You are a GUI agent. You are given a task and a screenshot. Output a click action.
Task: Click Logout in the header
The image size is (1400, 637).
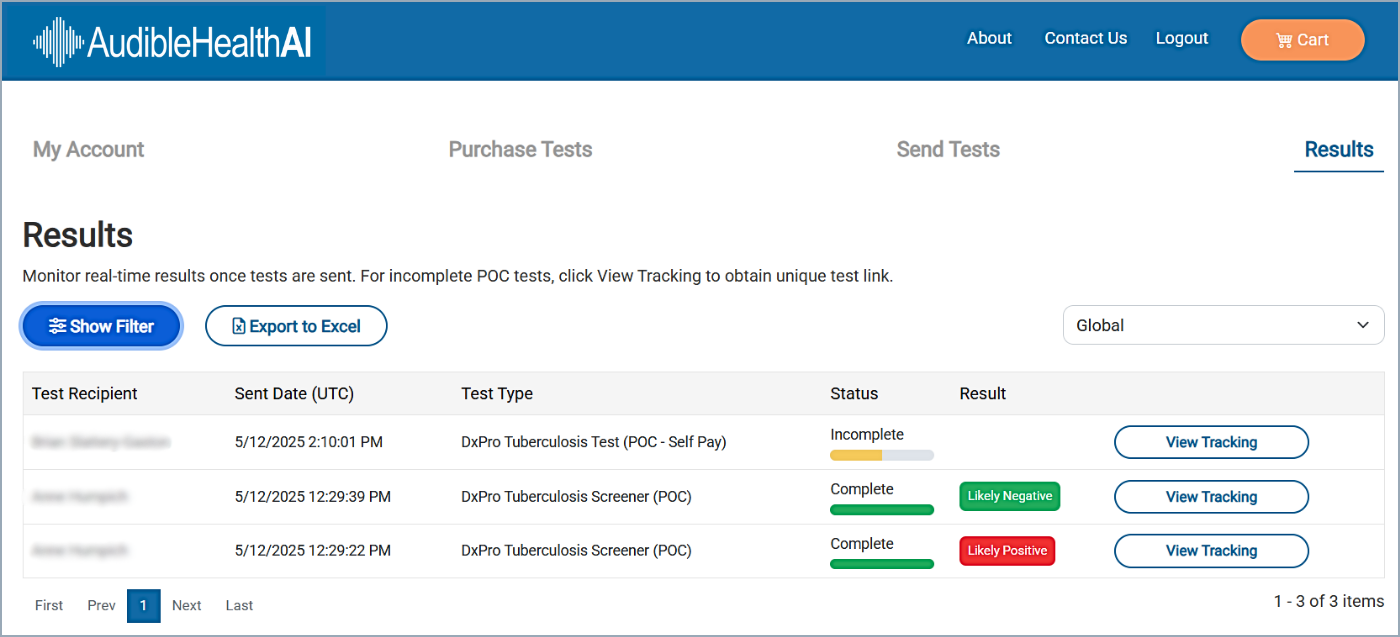(x=1182, y=38)
